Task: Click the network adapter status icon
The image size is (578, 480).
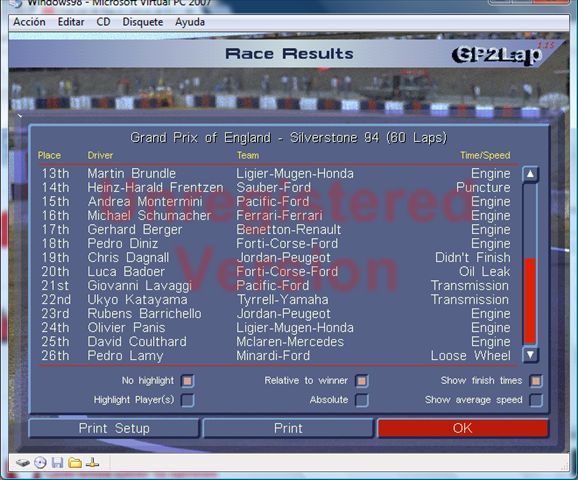Action: pos(92,462)
